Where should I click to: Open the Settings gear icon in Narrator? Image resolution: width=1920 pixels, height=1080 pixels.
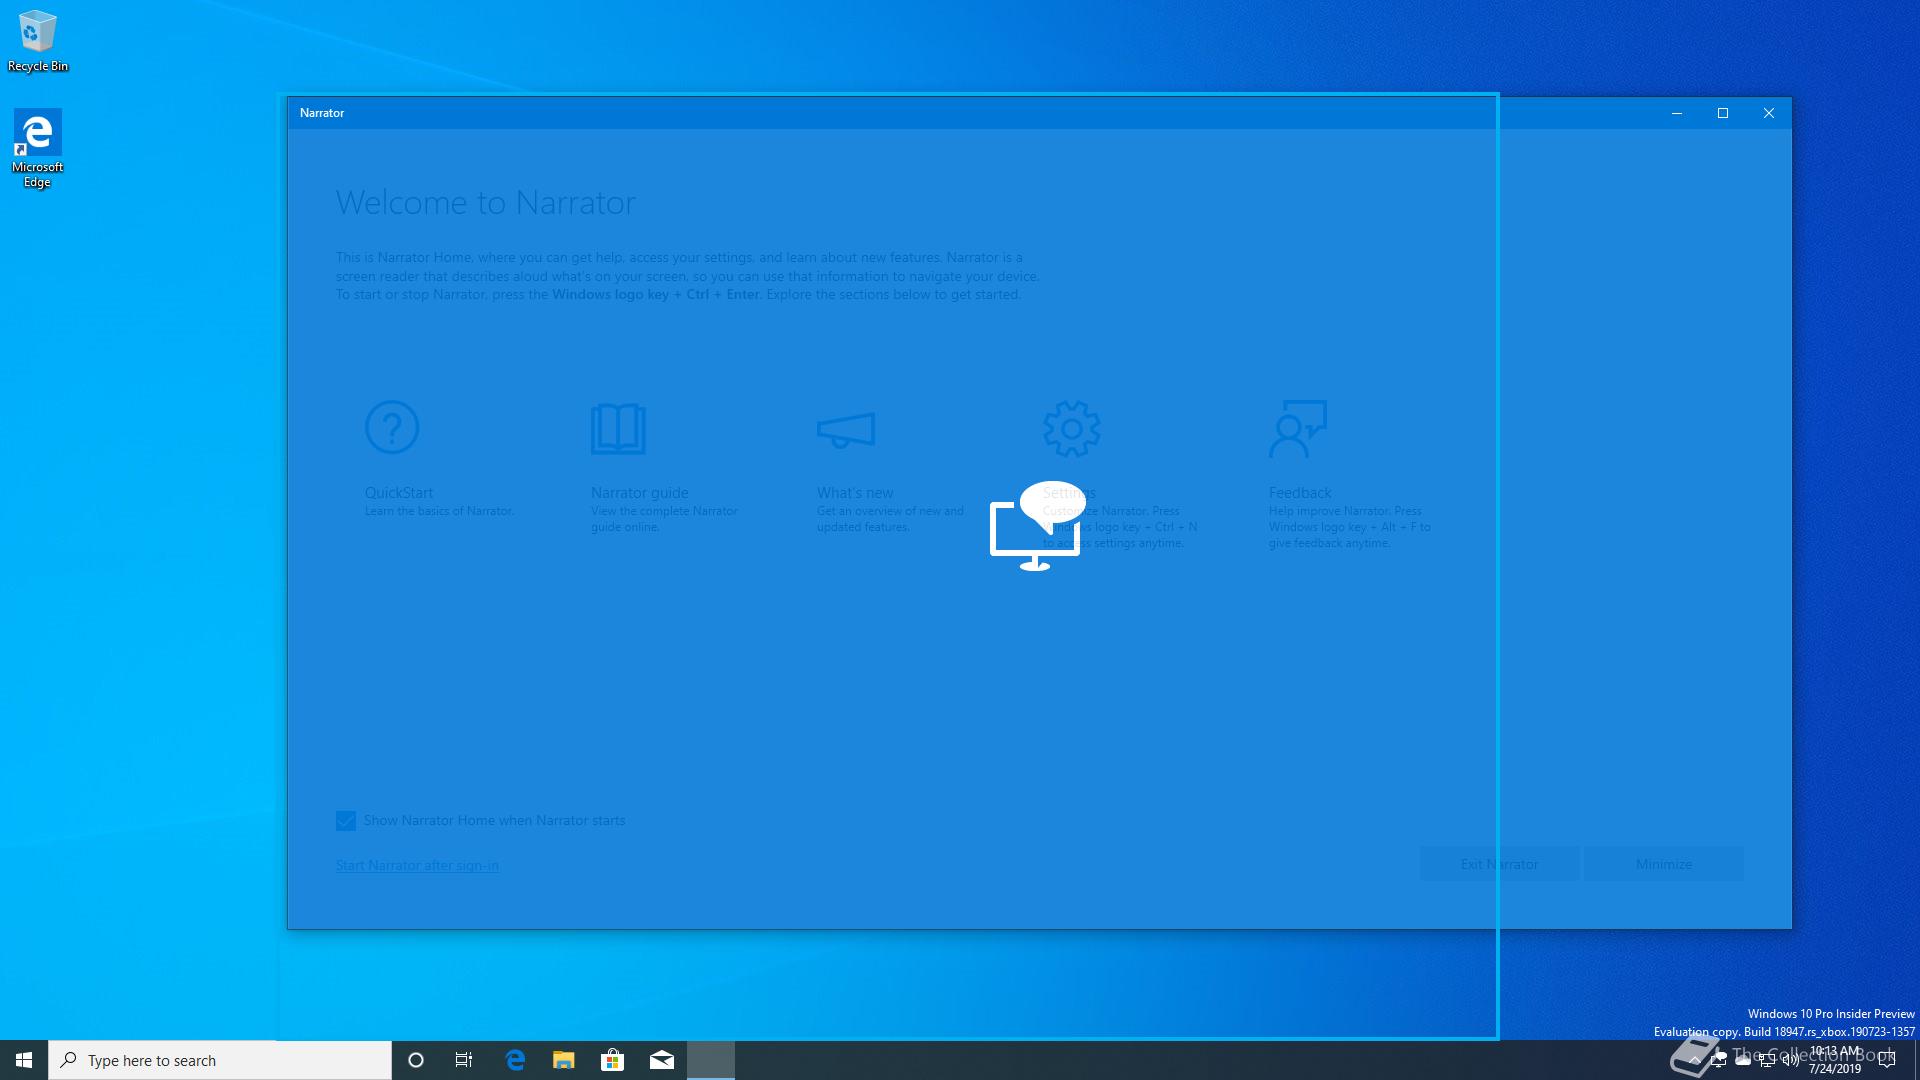(x=1072, y=429)
